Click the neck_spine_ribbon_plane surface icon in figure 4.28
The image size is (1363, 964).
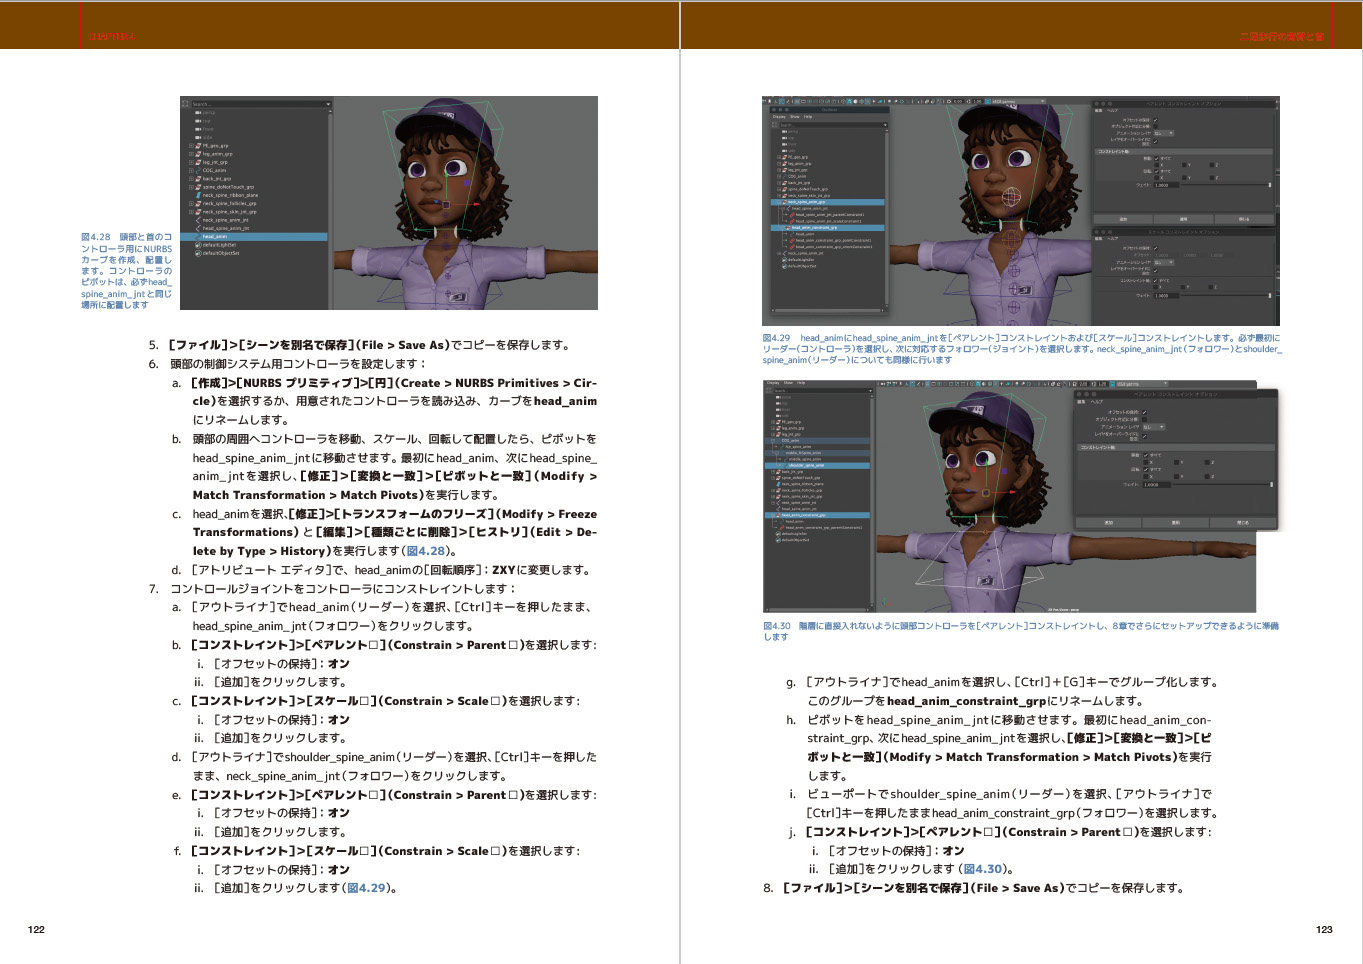click(198, 195)
